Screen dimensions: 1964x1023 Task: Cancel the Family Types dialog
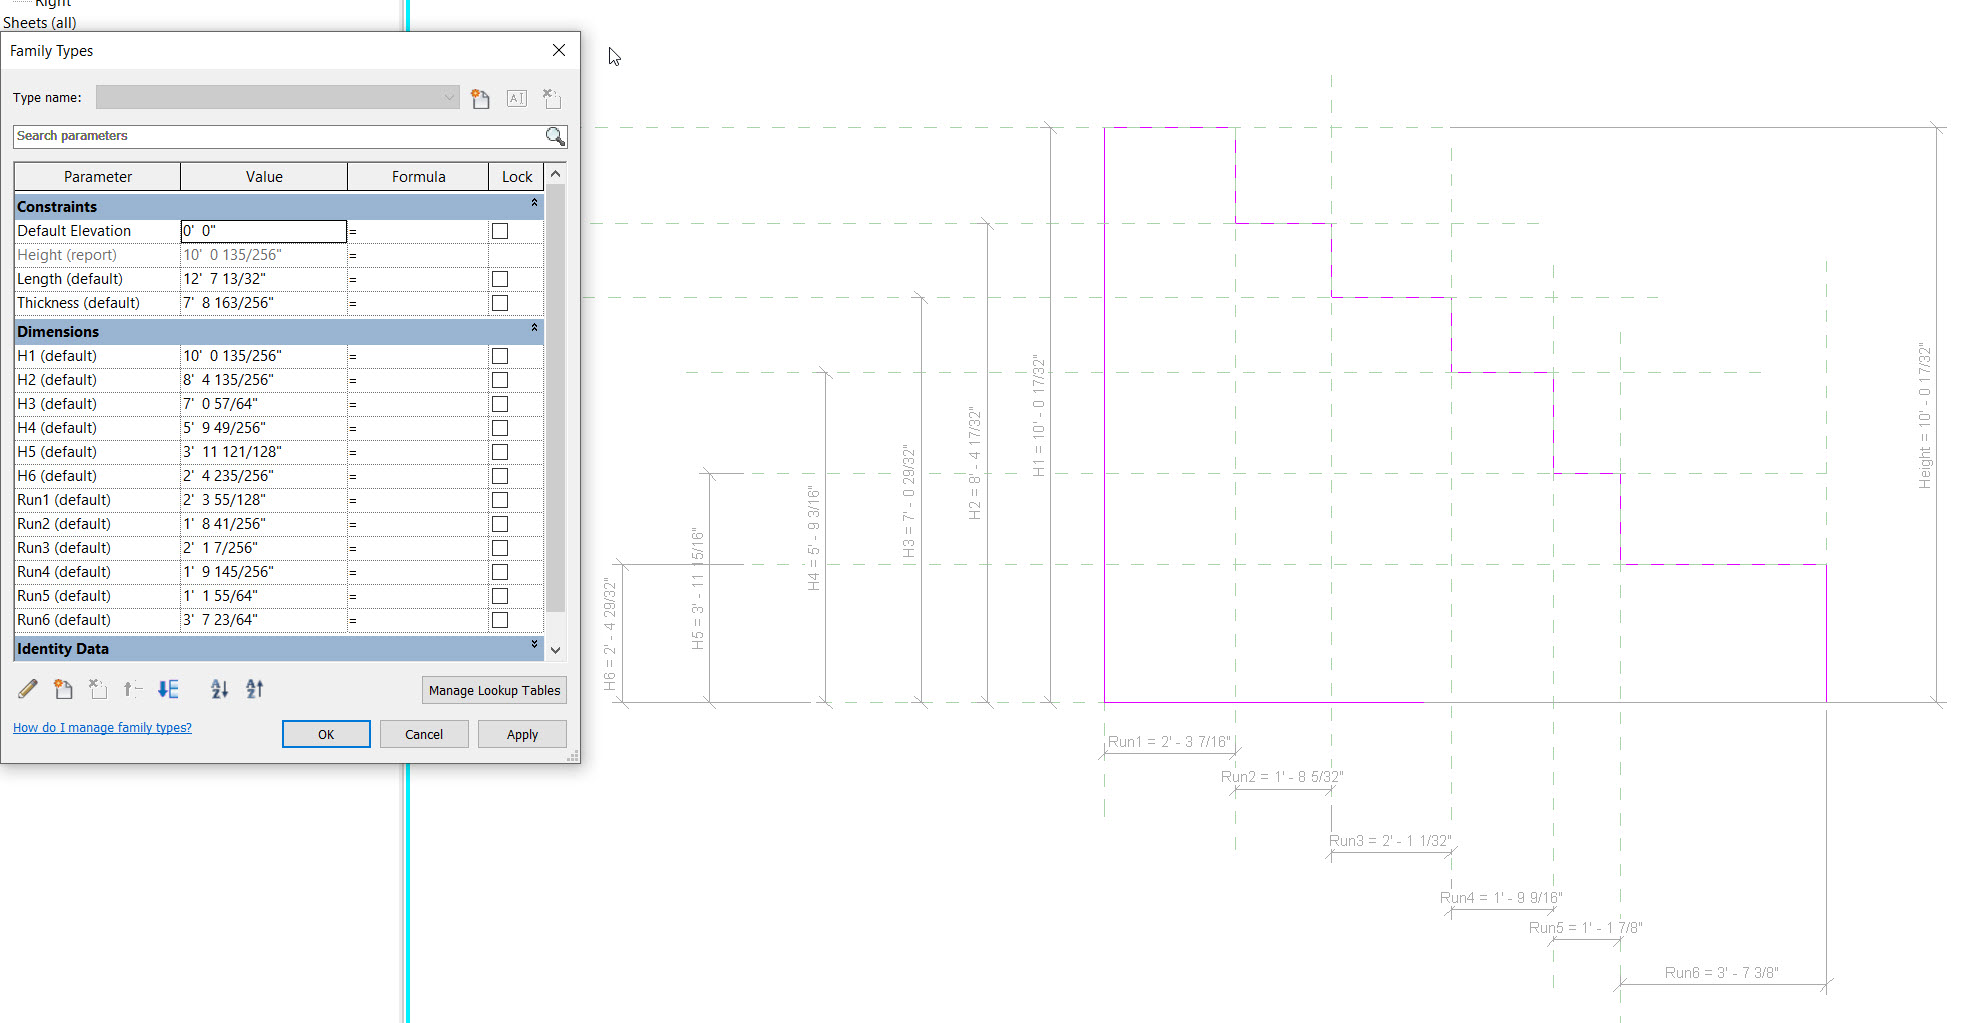click(424, 734)
